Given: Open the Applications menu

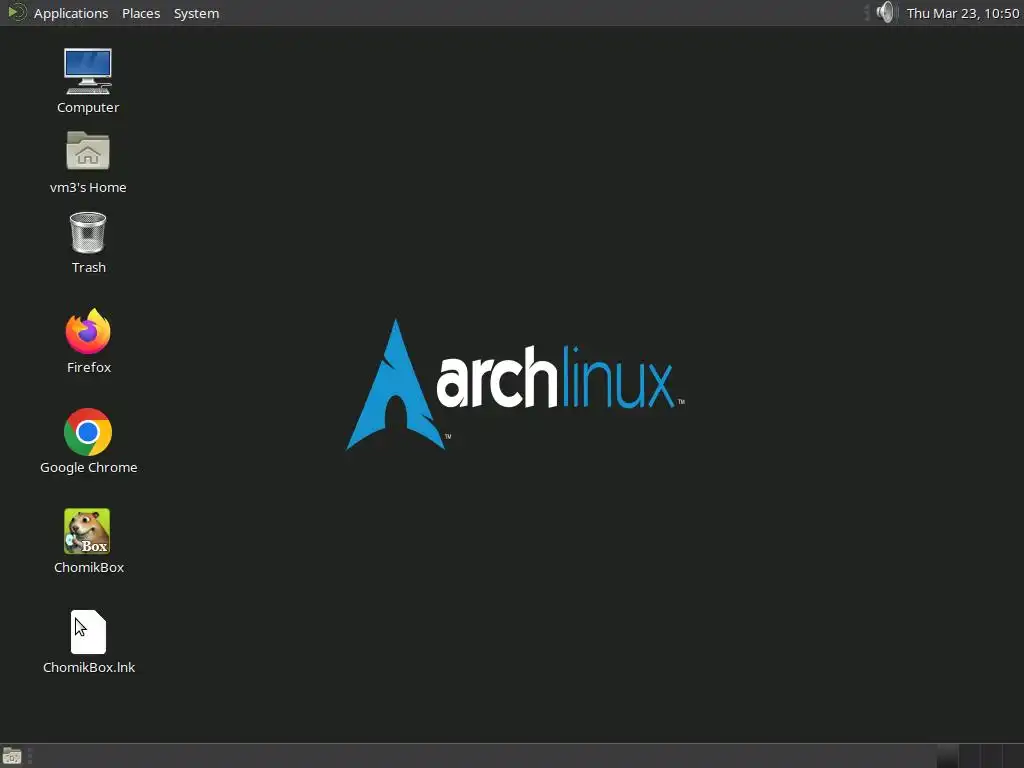Looking at the screenshot, I should [x=71, y=13].
